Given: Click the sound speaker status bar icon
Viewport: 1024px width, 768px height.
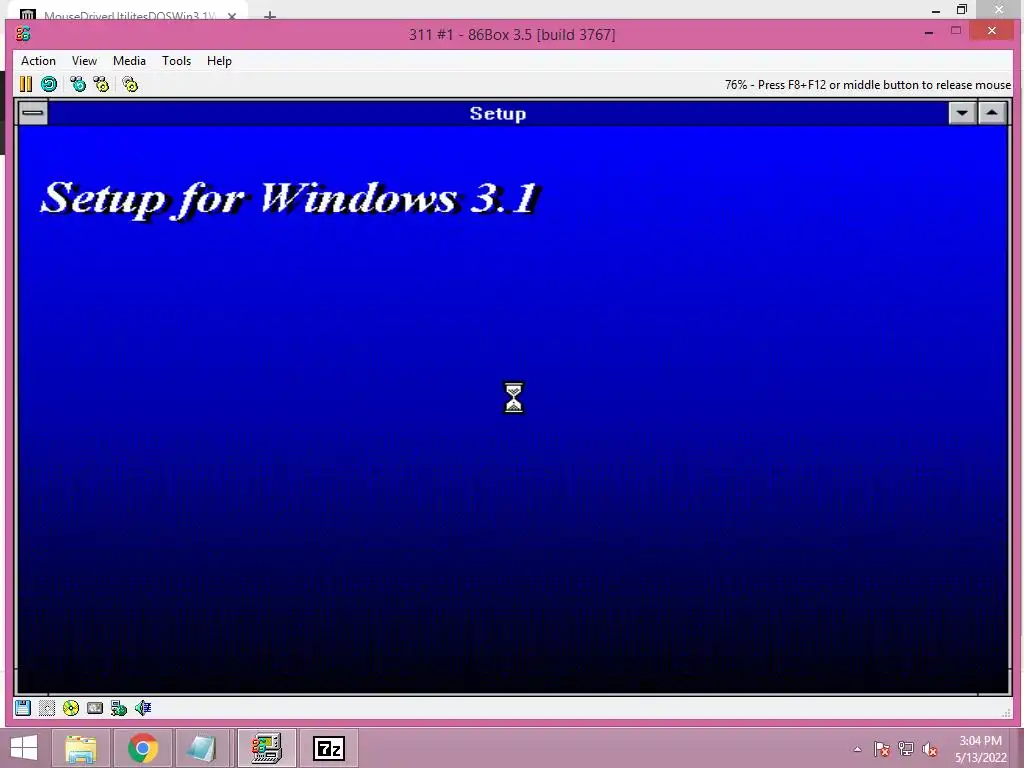Looking at the screenshot, I should pyautogui.click(x=143, y=708).
